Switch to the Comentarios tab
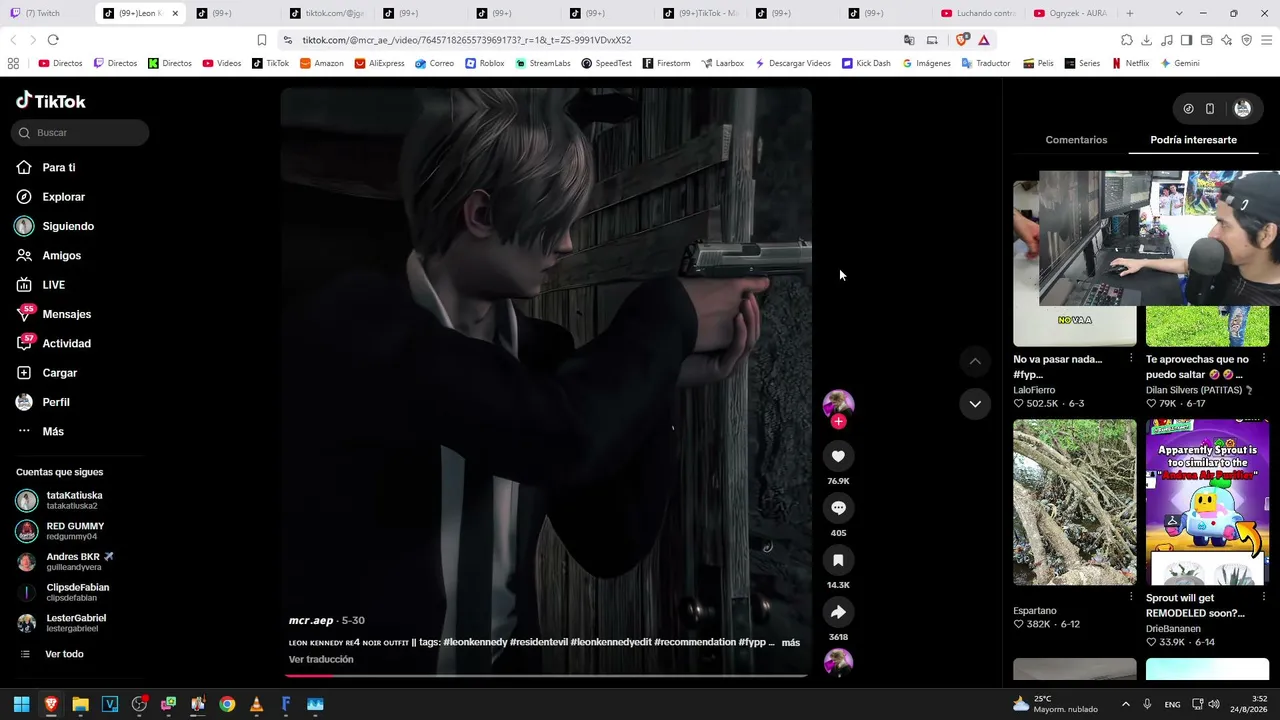 (x=1076, y=140)
